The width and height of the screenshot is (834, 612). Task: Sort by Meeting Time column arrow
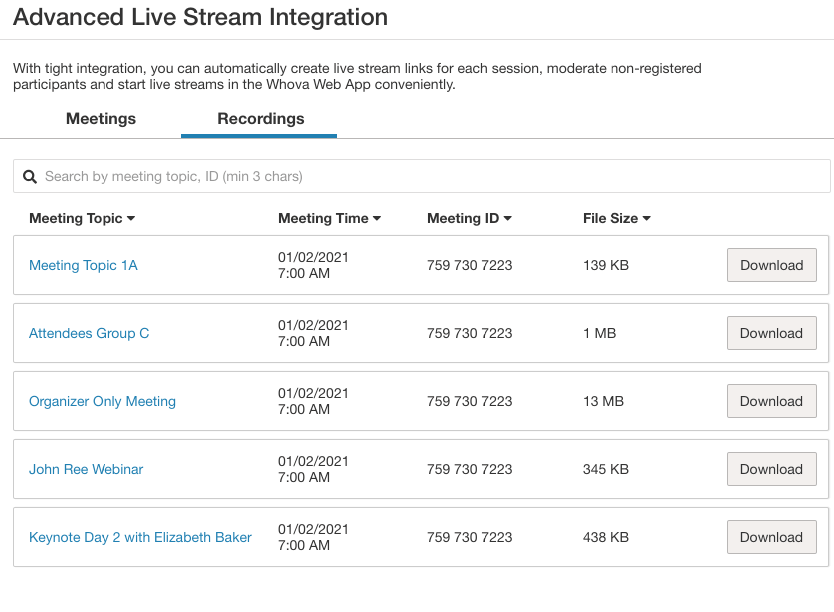point(377,219)
